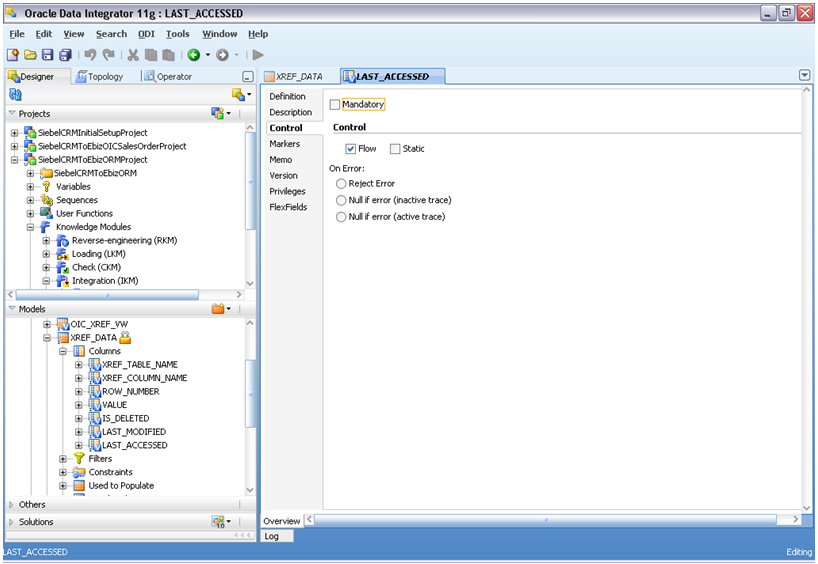Click the Overview tab at bottom

coord(282,521)
